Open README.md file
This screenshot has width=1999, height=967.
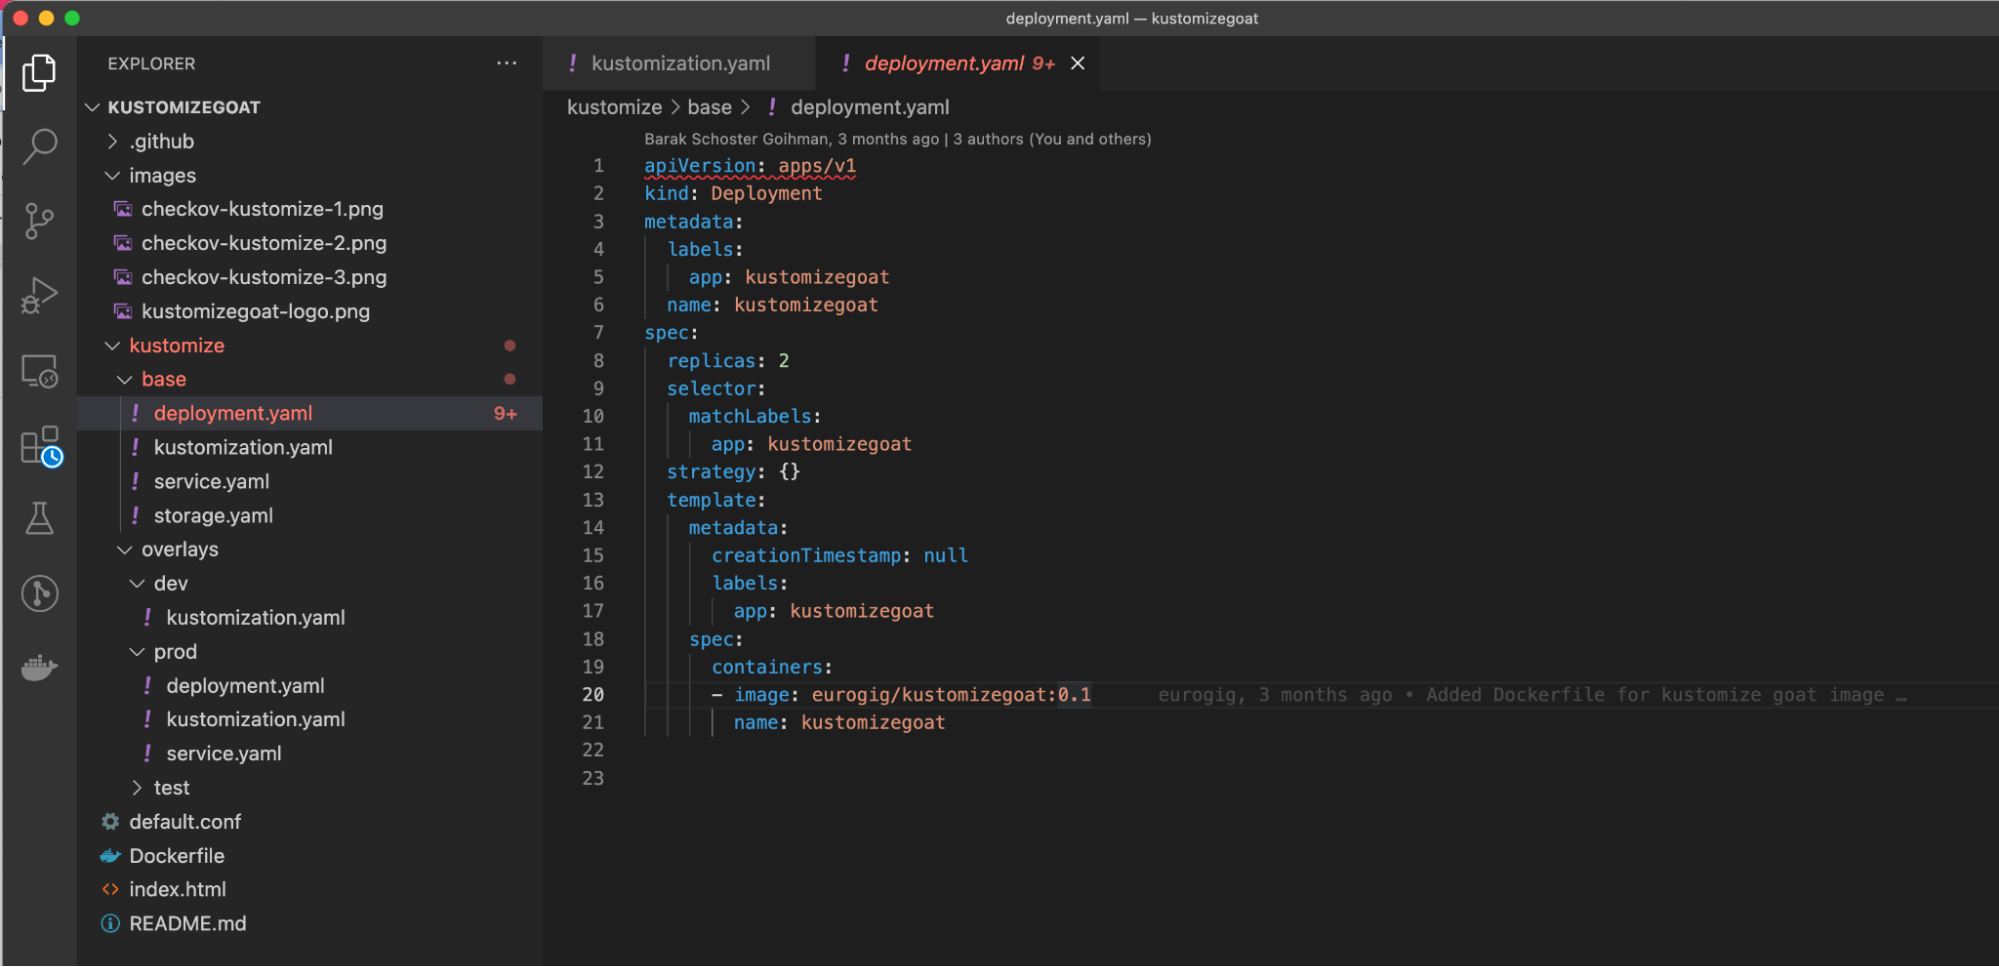pyautogui.click(x=310, y=923)
